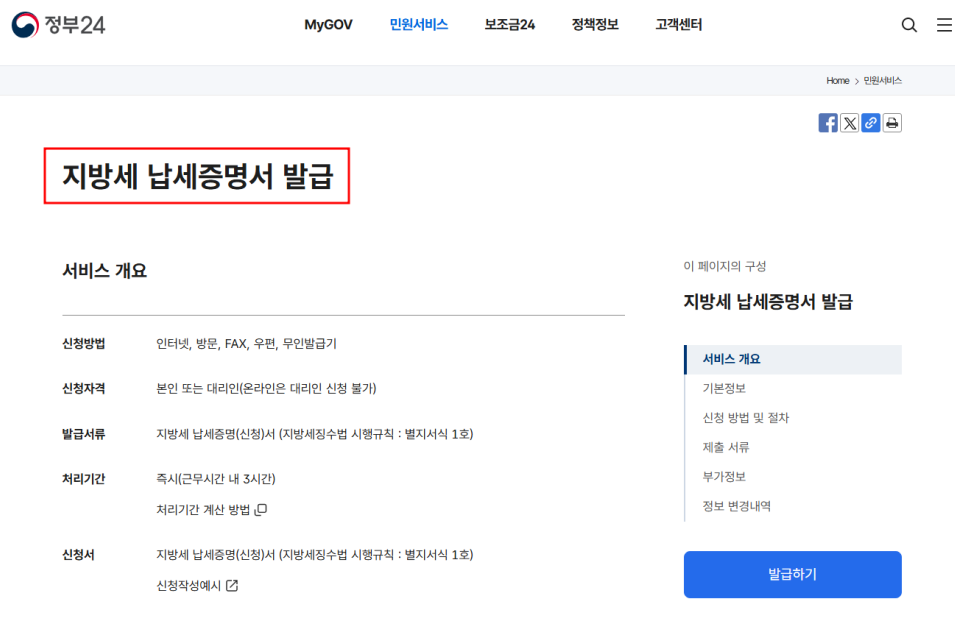The image size is (955, 621).
Task: Jump to 제출 서류 section
Action: click(725, 447)
